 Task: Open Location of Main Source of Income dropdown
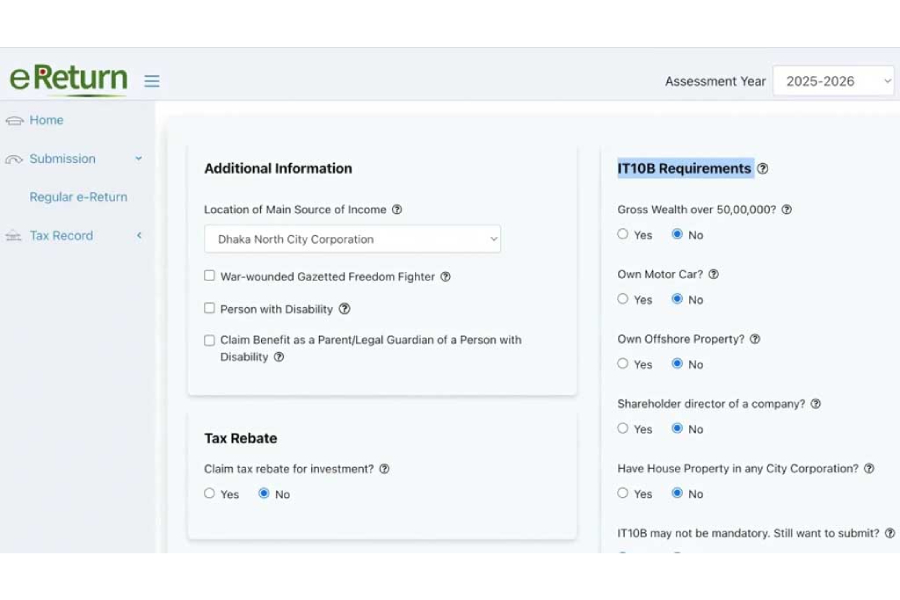(352, 239)
